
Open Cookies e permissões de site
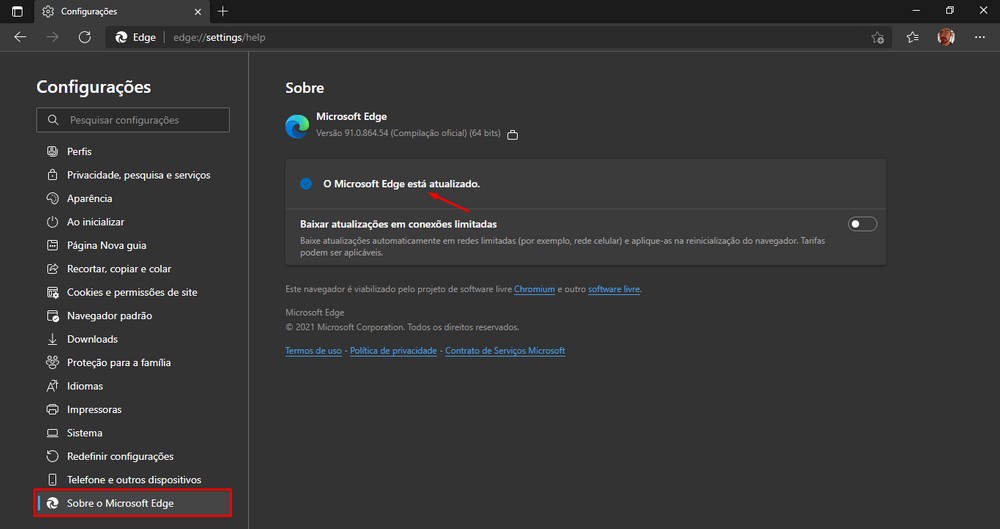tap(131, 292)
